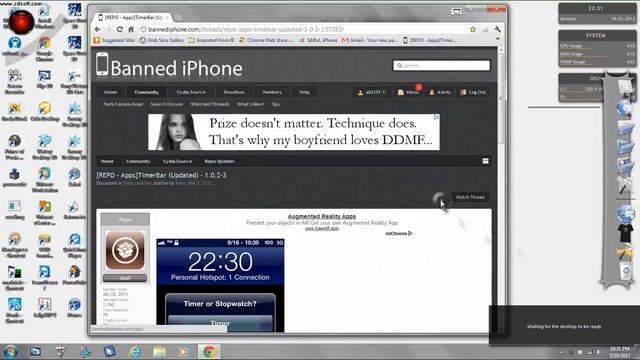Click the Banned iPhone site logo
Viewport: 640px width, 360px height.
169,66
